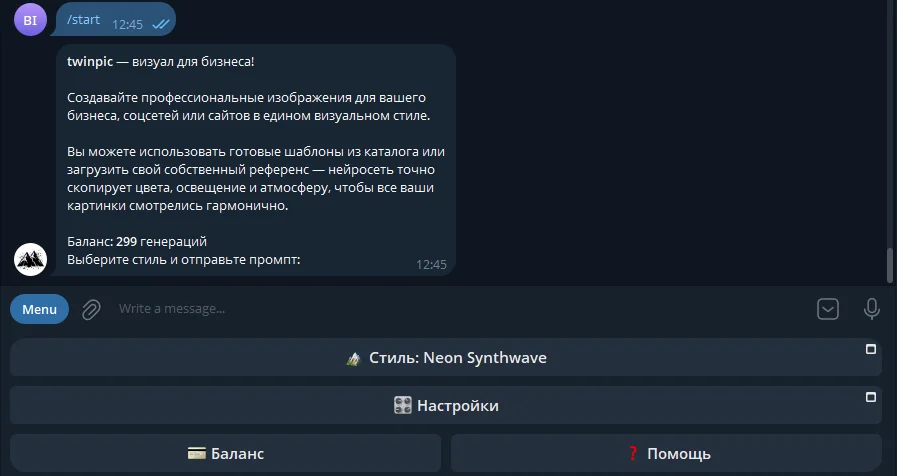
Task: Click the mountain emoji on Стиль button
Action: [354, 359]
